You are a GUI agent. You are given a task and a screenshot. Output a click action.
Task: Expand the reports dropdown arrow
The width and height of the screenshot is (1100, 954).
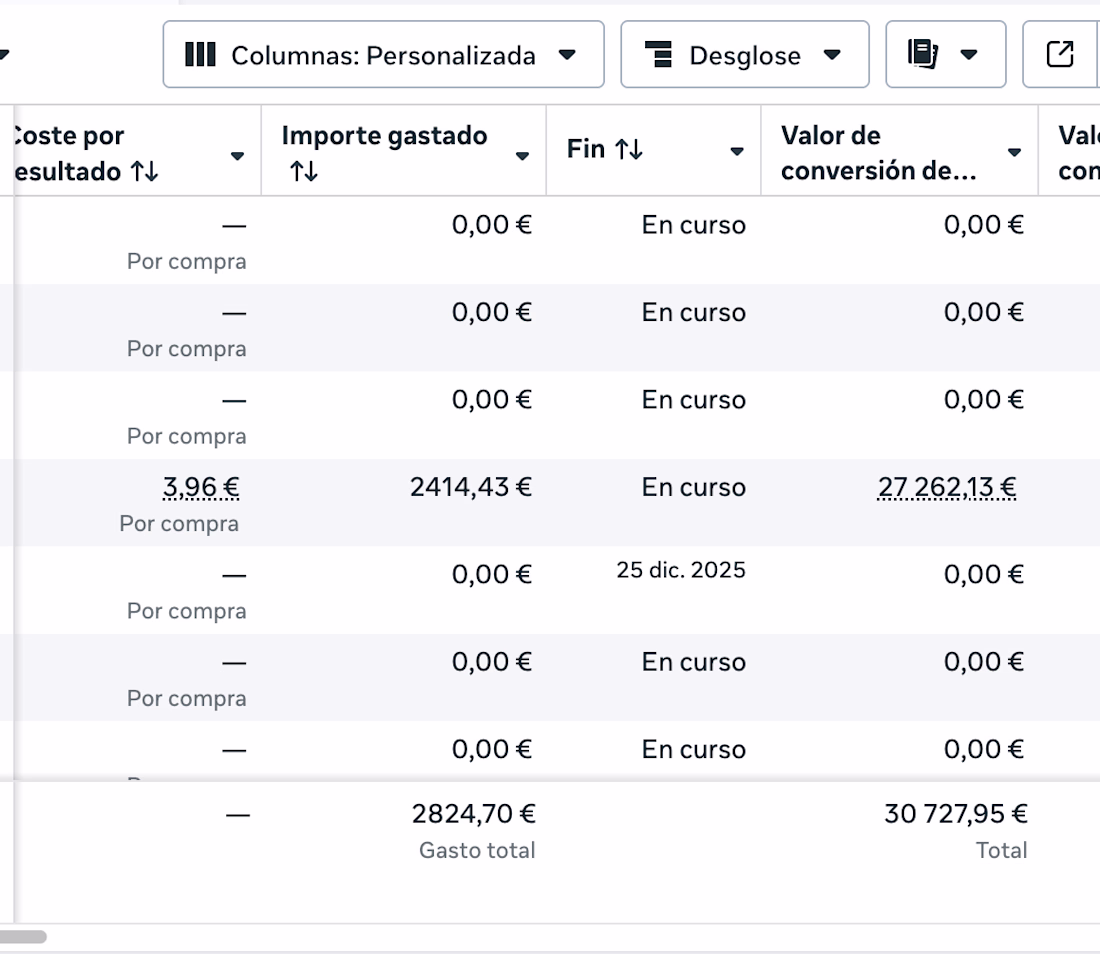(x=968, y=55)
